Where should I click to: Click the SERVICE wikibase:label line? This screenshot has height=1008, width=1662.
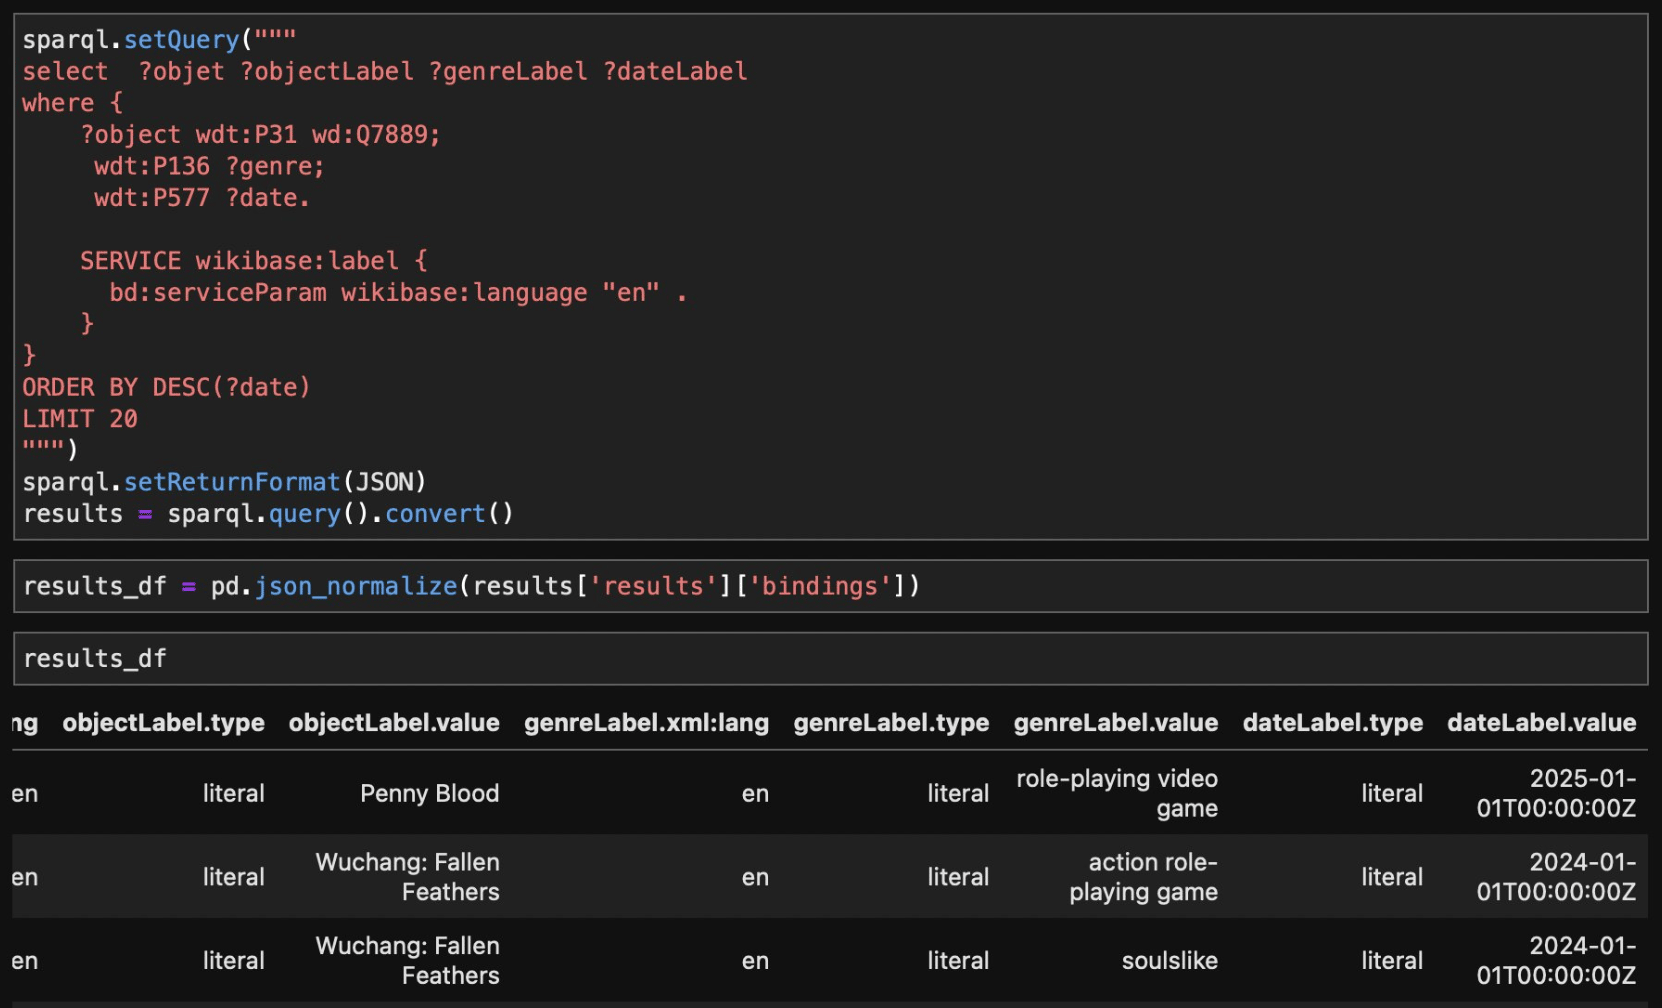[254, 261]
